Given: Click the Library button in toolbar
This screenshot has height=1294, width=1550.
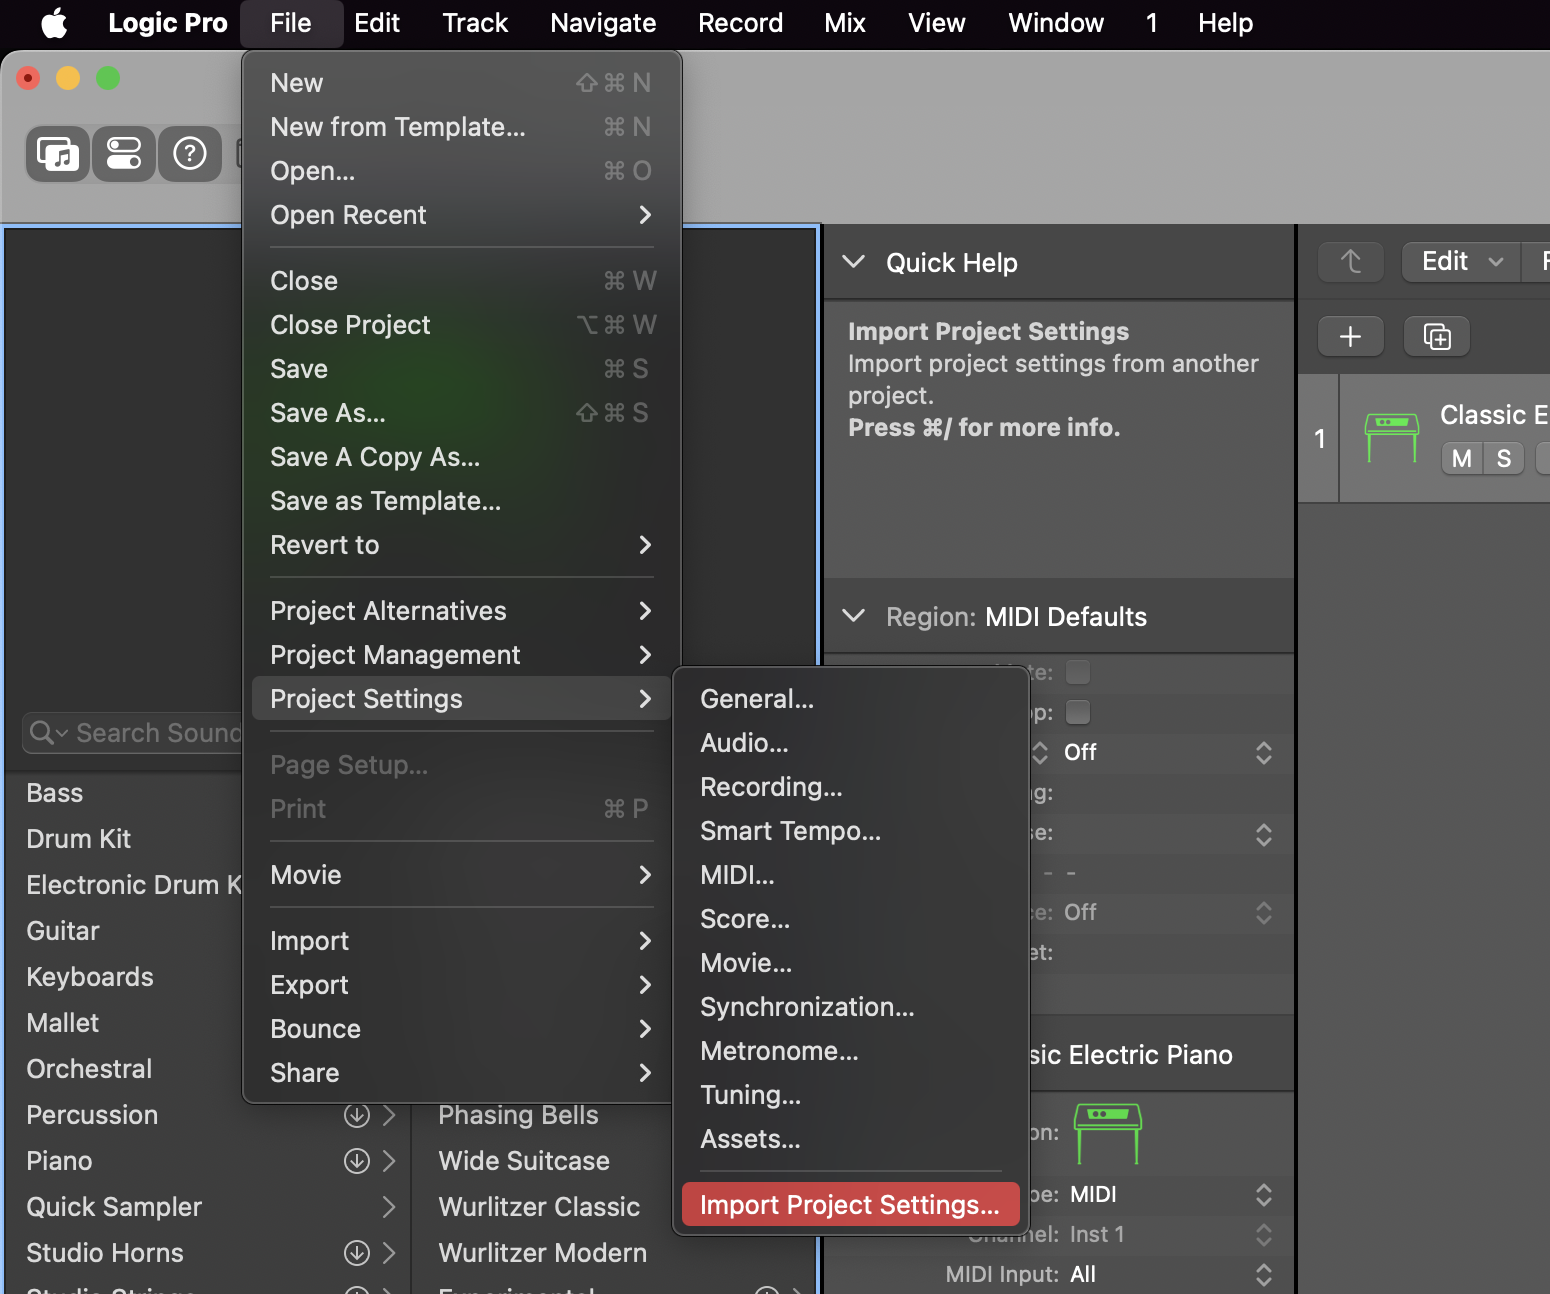Looking at the screenshot, I should [x=57, y=154].
